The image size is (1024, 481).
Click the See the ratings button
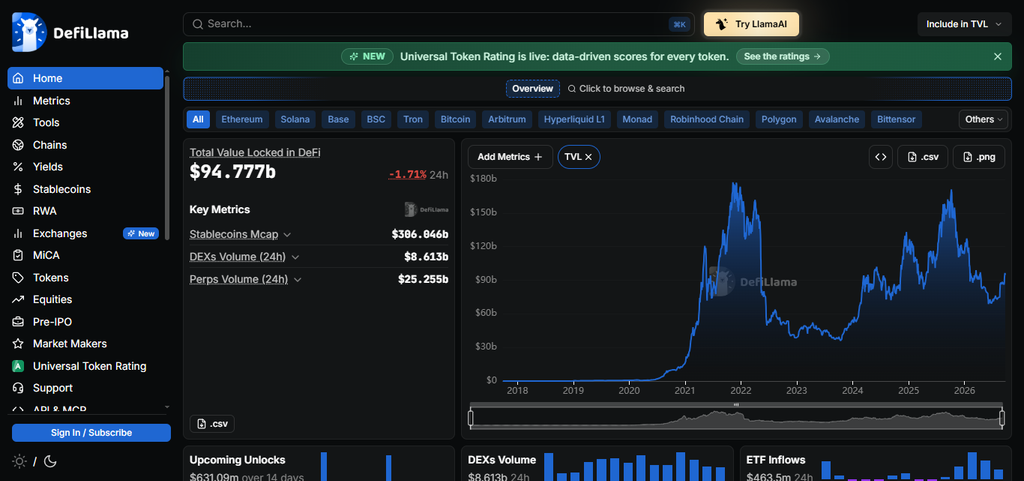(x=782, y=57)
